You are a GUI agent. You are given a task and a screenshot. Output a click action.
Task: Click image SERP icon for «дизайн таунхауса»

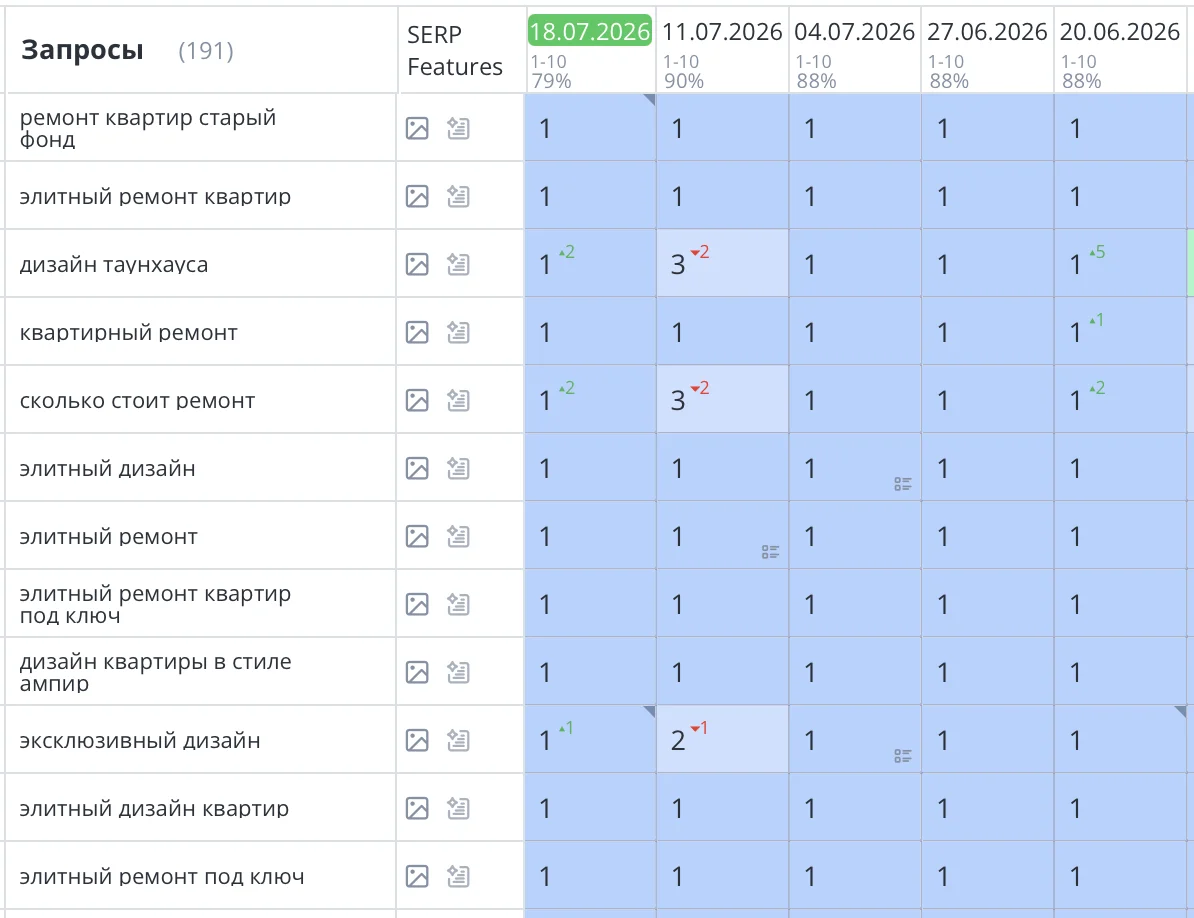tap(417, 264)
